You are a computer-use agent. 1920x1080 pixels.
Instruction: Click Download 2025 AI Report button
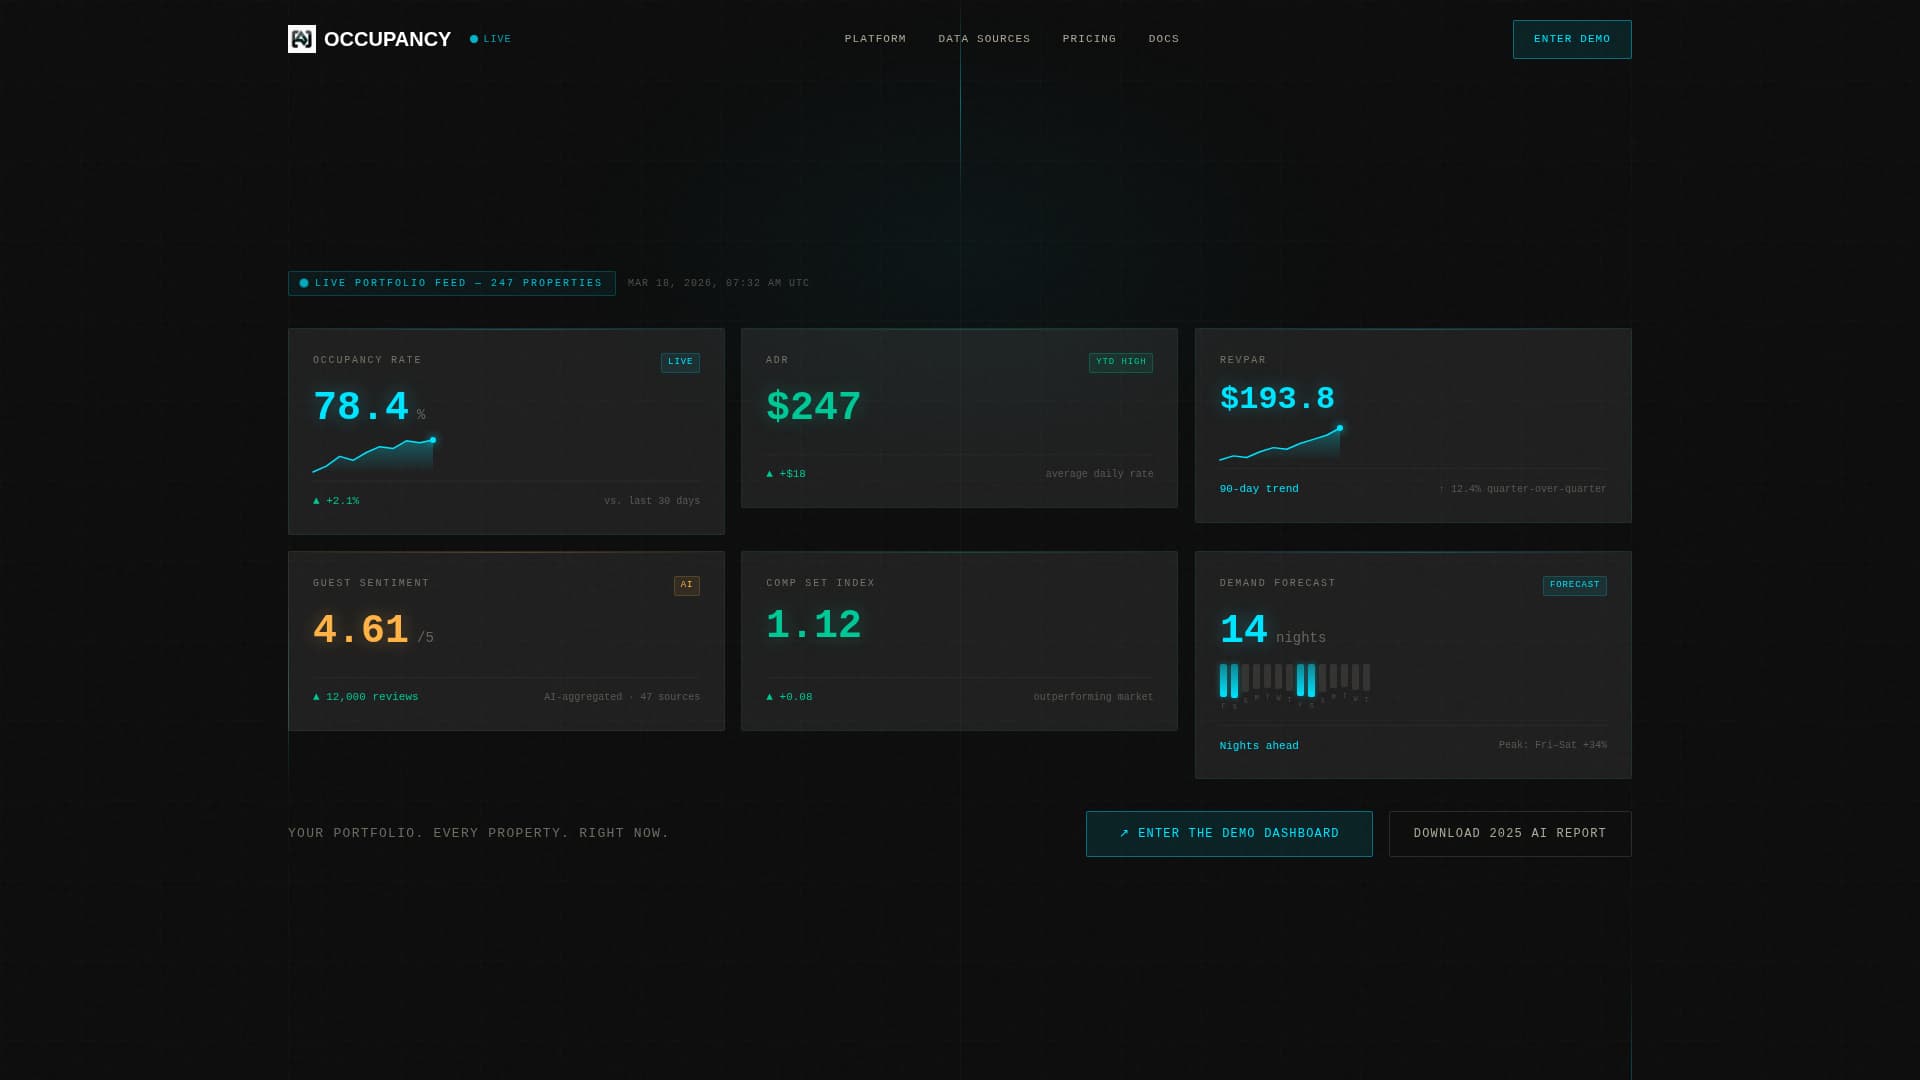tap(1509, 833)
